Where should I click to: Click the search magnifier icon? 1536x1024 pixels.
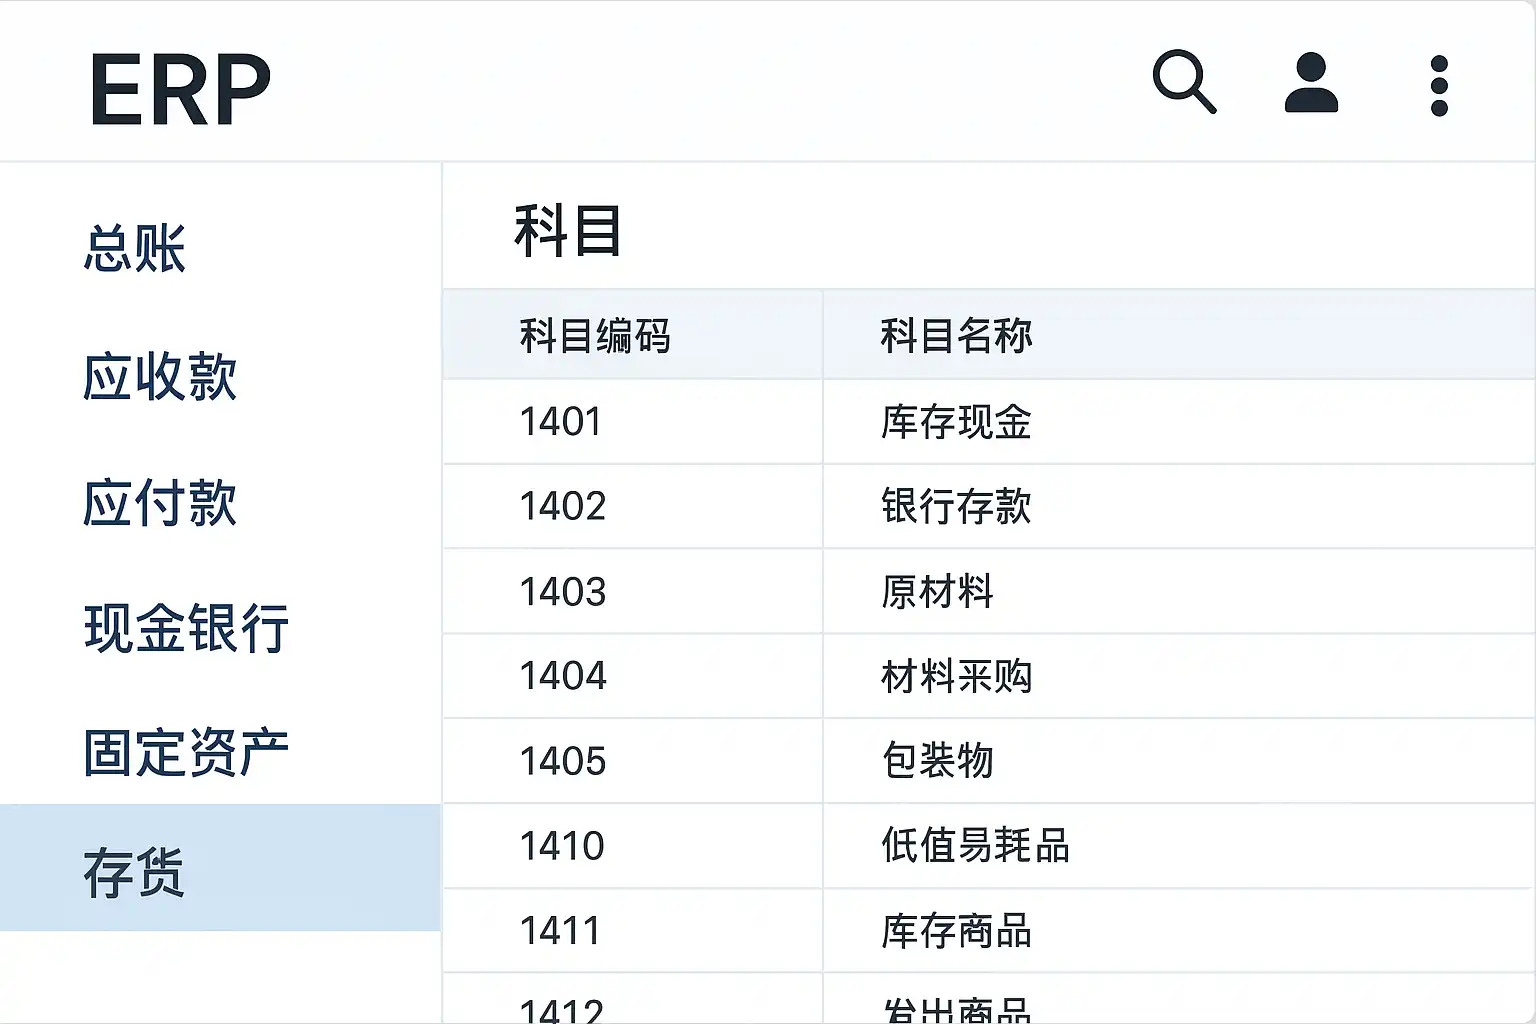pos(1184,82)
